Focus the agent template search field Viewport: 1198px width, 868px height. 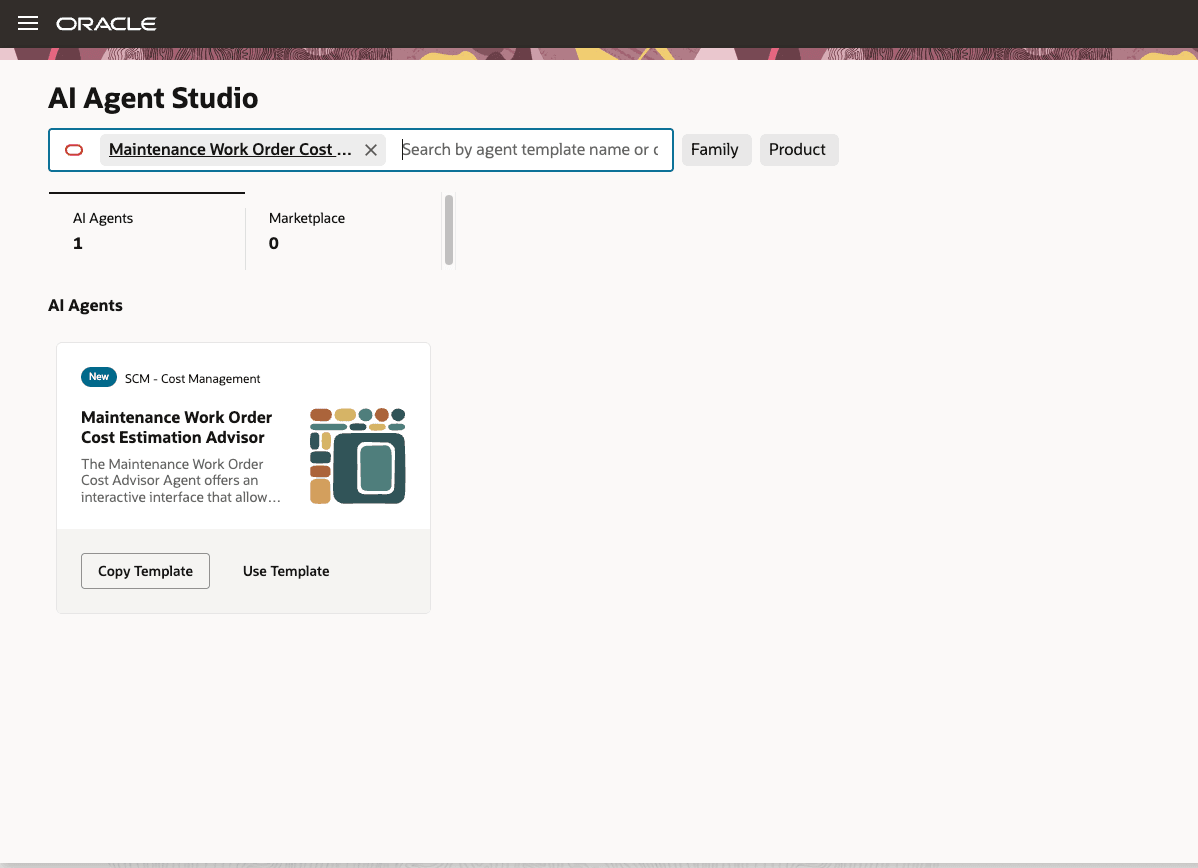530,150
